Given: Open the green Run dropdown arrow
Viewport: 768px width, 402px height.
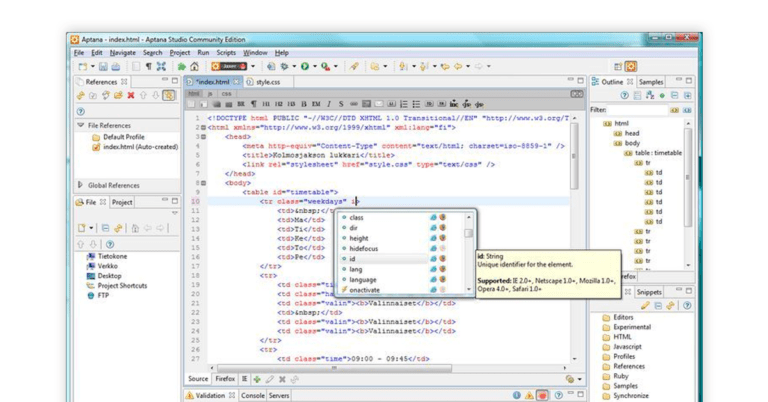Looking at the screenshot, I should coord(314,67).
